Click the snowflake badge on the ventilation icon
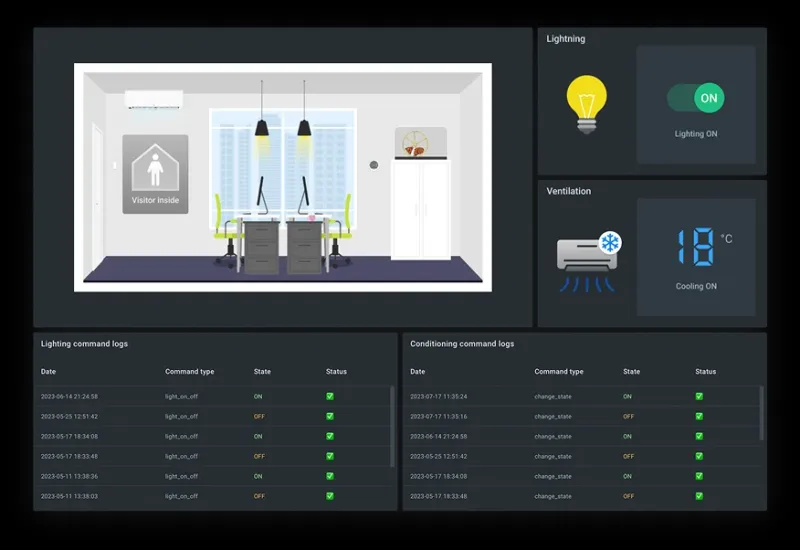 pos(610,243)
